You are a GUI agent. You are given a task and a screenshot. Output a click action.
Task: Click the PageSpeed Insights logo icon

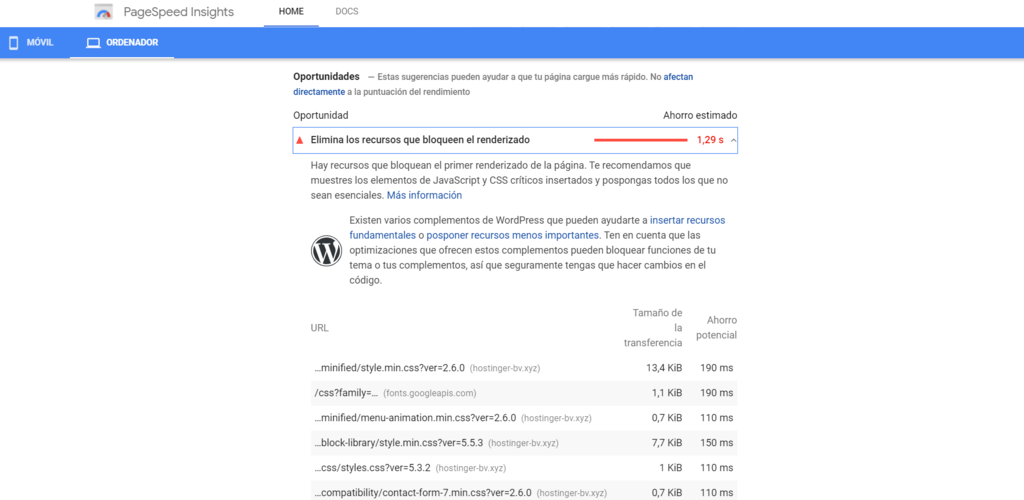[x=104, y=12]
